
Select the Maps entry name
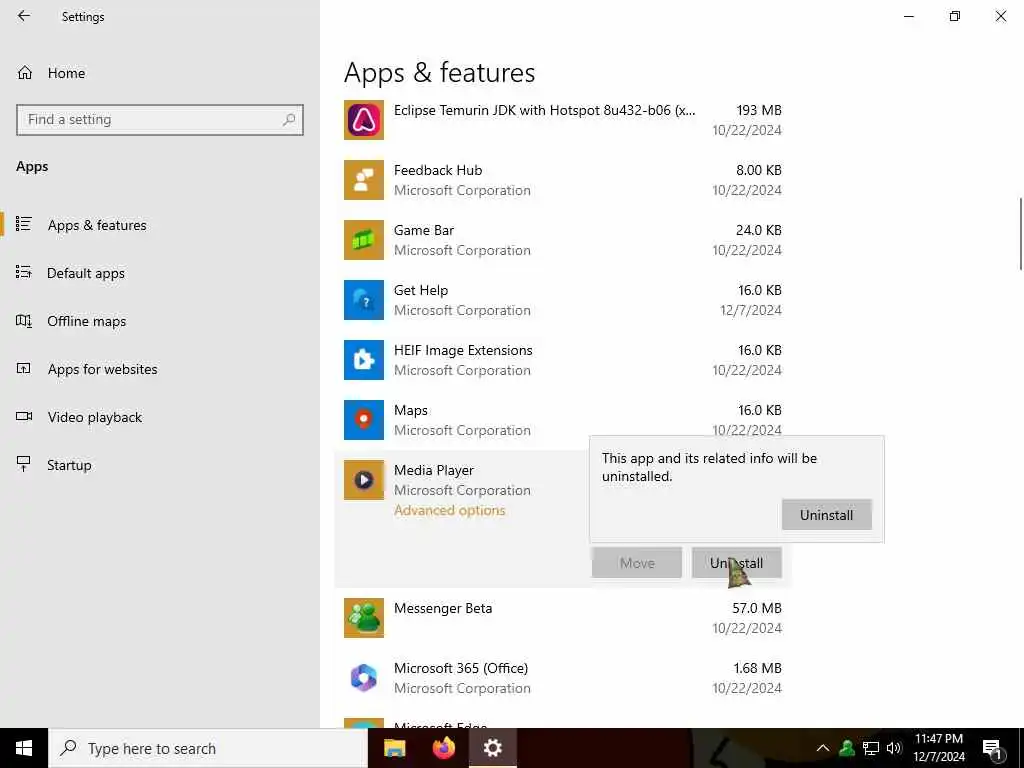[411, 411]
